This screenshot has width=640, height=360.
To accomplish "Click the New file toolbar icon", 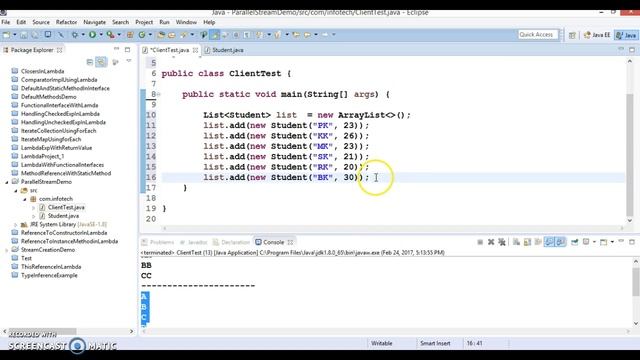I will click(7, 35).
